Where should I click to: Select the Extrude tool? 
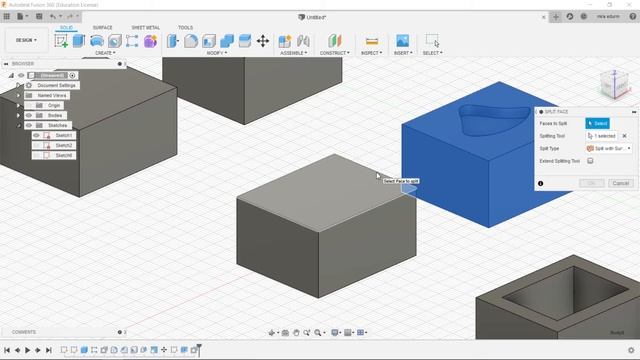point(79,41)
